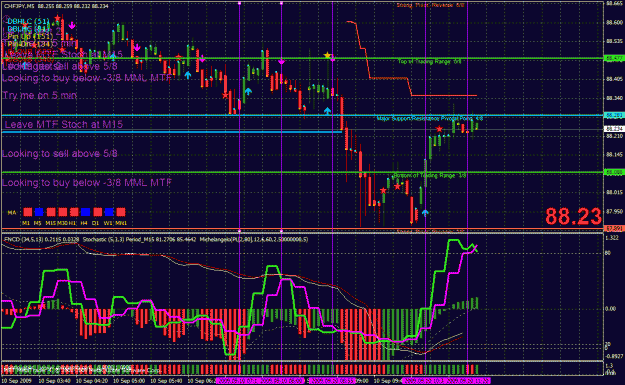Click the large red 88.23 price display

[573, 216]
